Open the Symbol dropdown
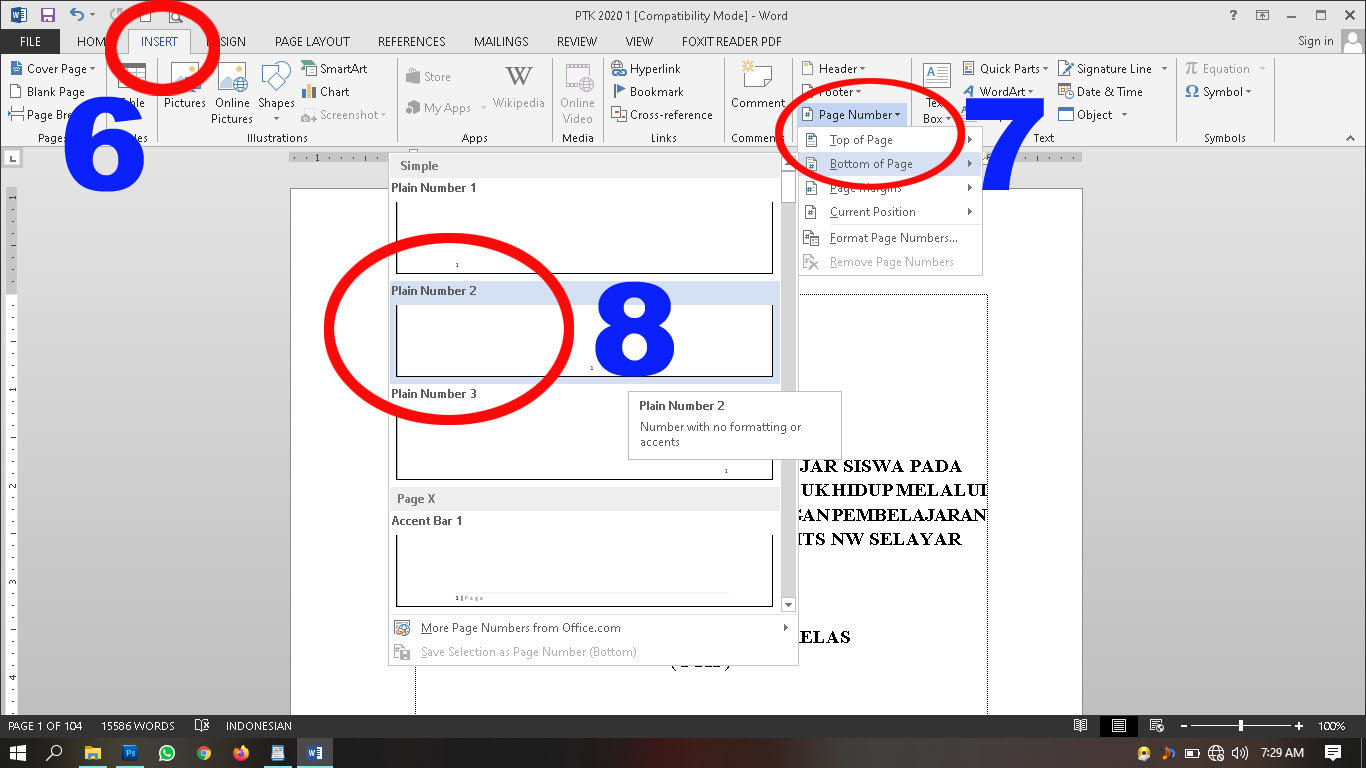 tap(1221, 91)
